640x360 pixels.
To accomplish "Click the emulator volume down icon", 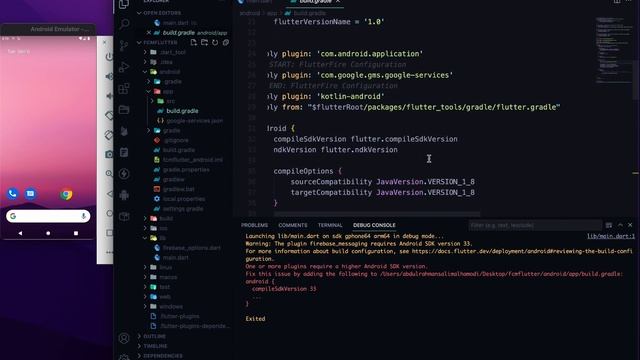I will pyautogui.click(x=109, y=96).
